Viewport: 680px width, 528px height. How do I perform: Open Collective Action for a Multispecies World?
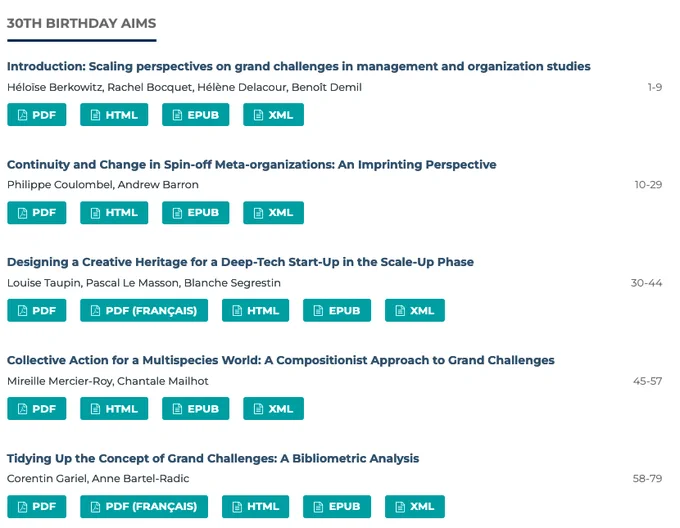tap(281, 360)
